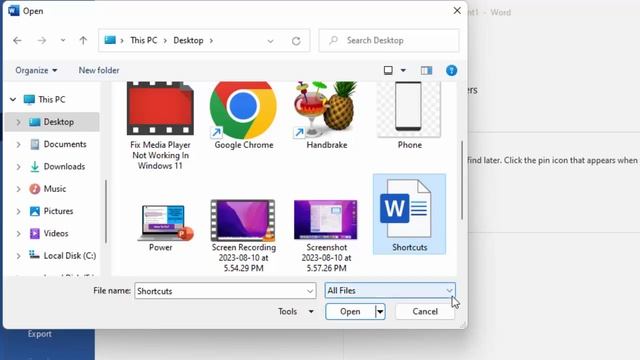Click the Open button
The image size is (640, 360).
(x=350, y=311)
